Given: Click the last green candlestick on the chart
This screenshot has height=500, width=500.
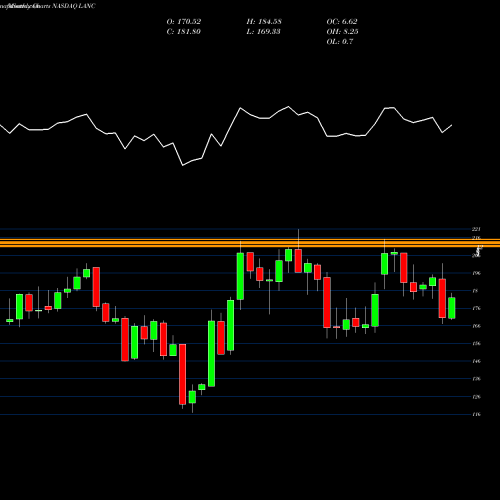Looking at the screenshot, I should tap(452, 308).
